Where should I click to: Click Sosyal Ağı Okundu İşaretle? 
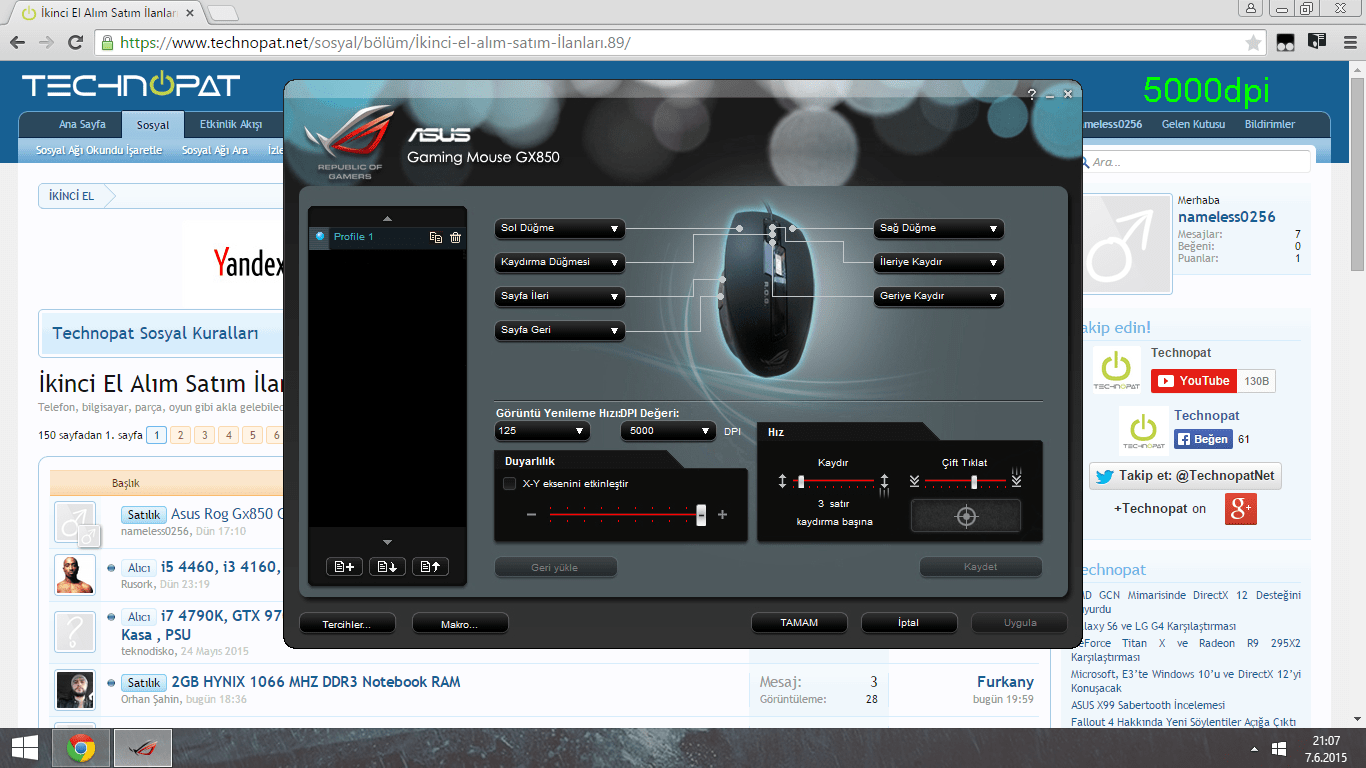point(99,151)
